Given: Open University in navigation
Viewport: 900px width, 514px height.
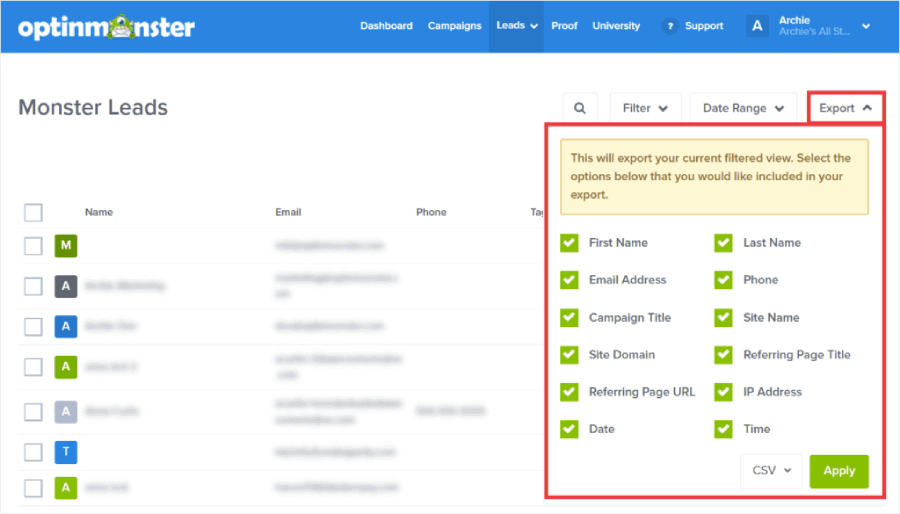Looking at the screenshot, I should (616, 26).
